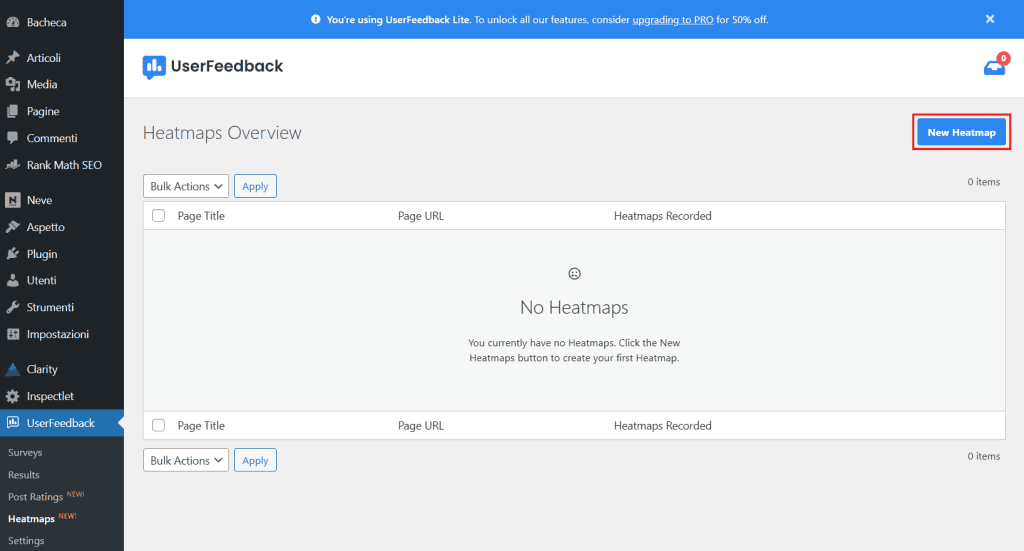This screenshot has height=551, width=1024.
Task: Click the bottom 0 items count
Action: 984,456
